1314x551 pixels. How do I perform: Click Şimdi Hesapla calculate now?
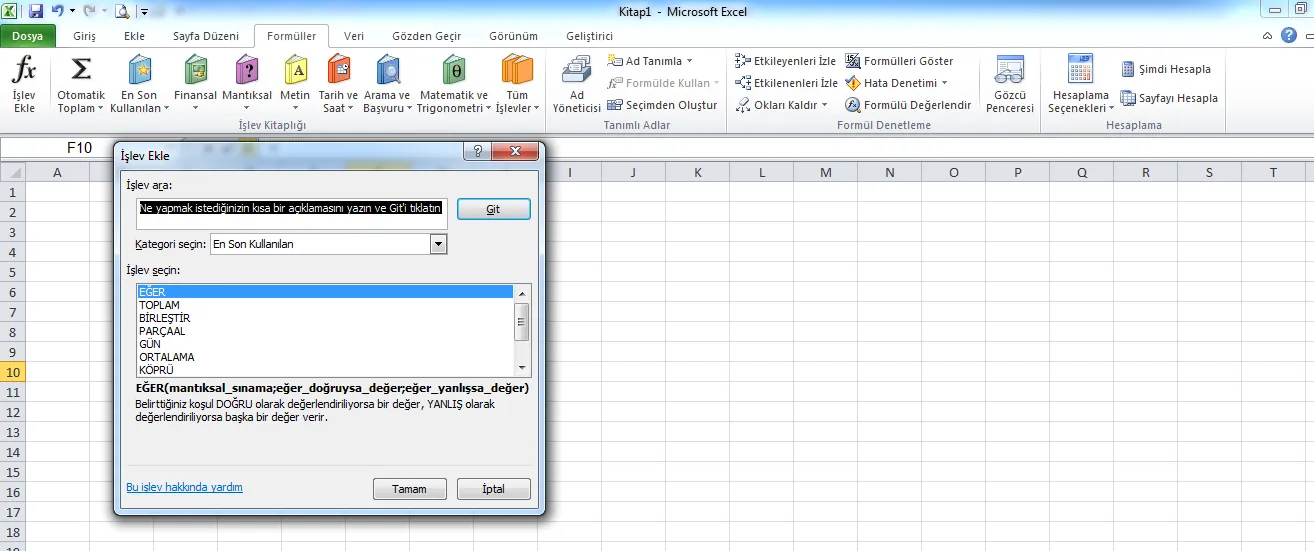click(1166, 69)
